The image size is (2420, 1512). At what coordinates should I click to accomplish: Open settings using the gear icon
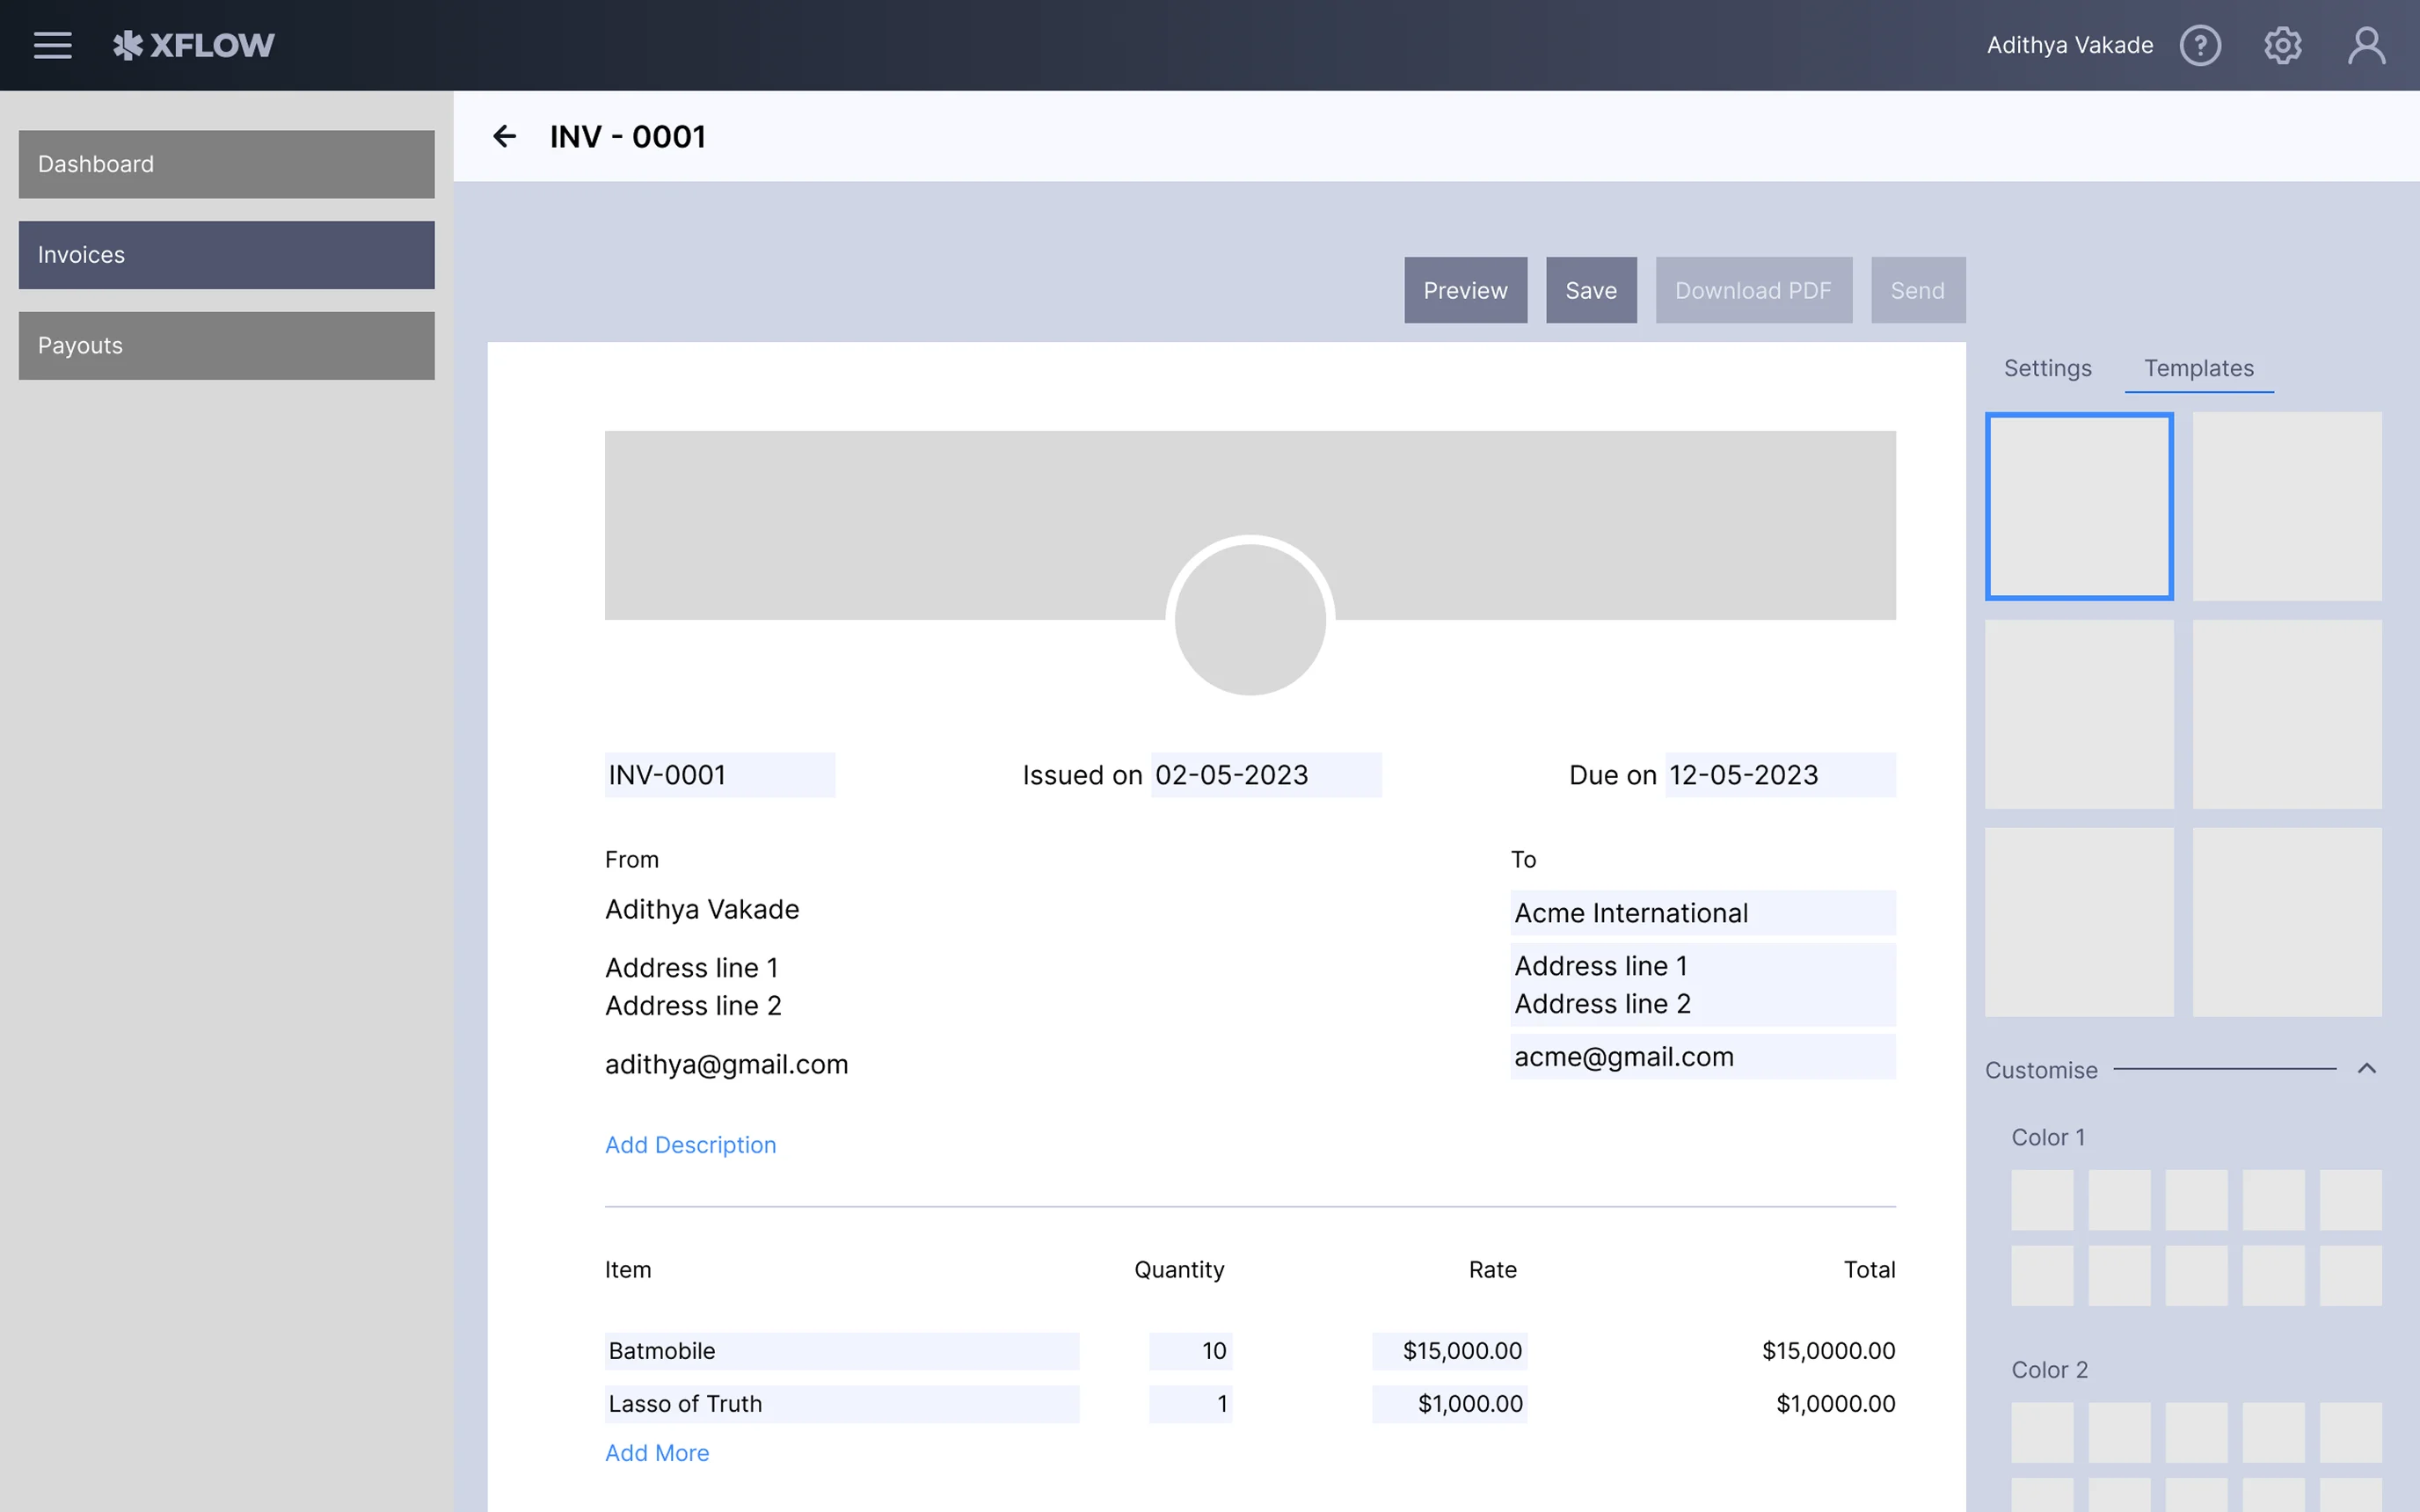2284,45
